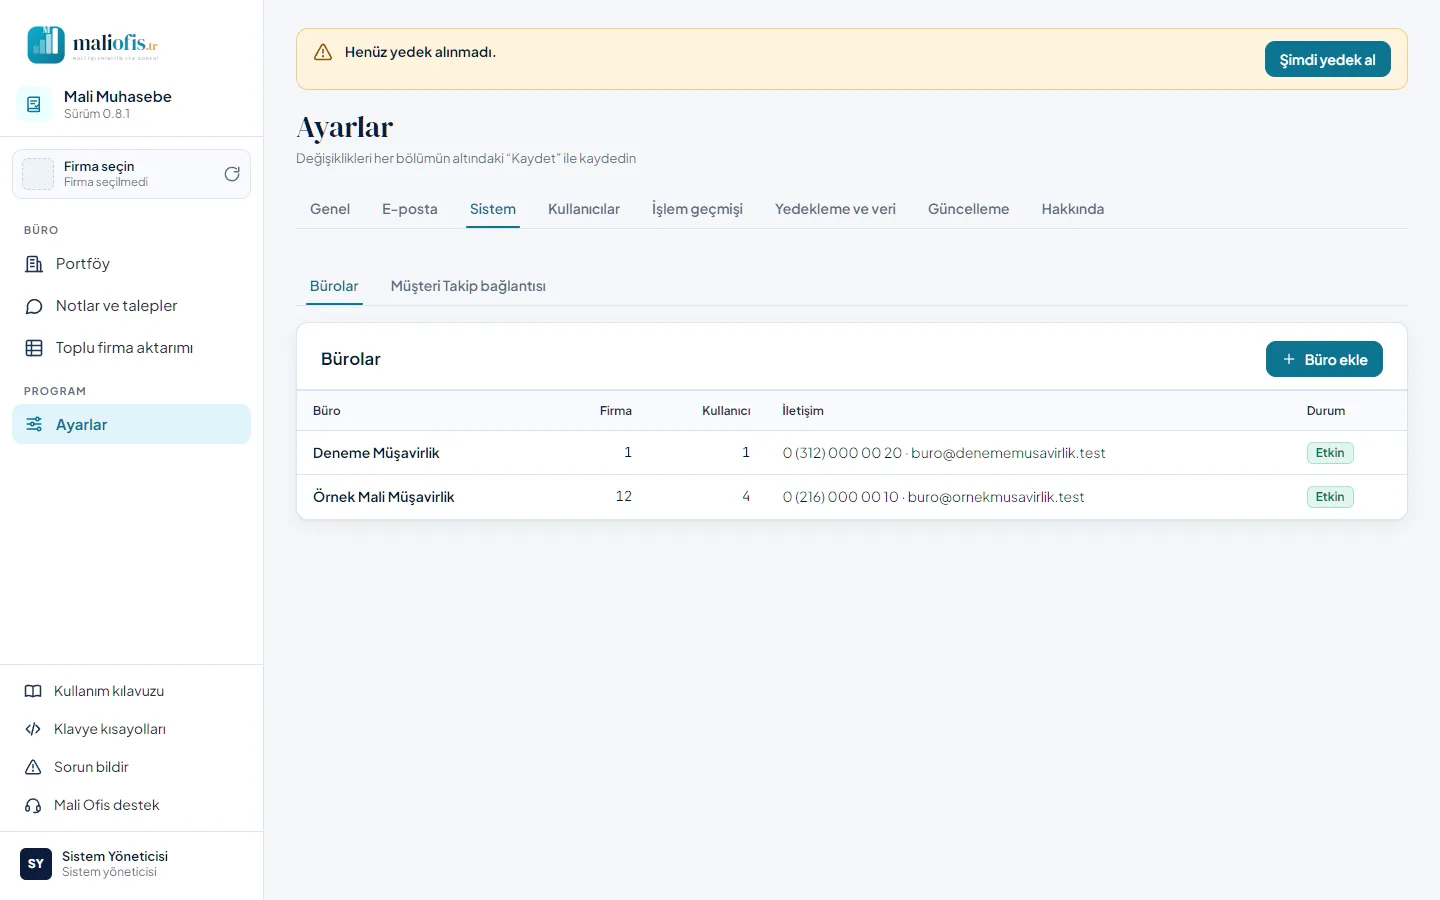Open the Firma seçin selector
This screenshot has width=1440, height=900.
[131, 174]
